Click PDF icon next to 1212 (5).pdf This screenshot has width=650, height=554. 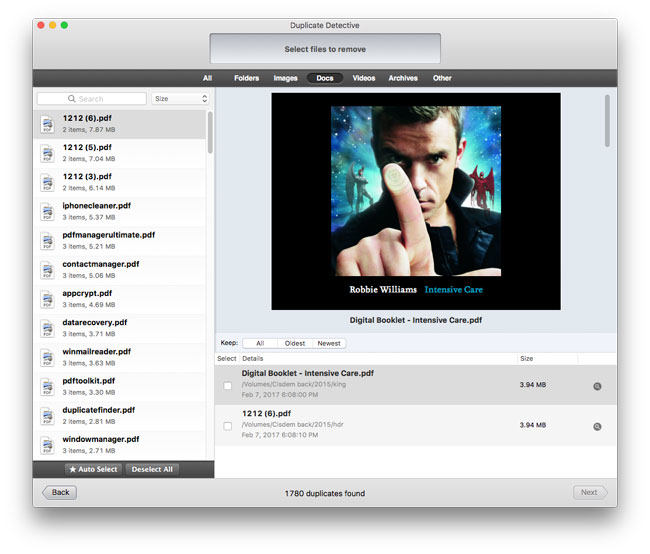pyautogui.click(x=47, y=153)
